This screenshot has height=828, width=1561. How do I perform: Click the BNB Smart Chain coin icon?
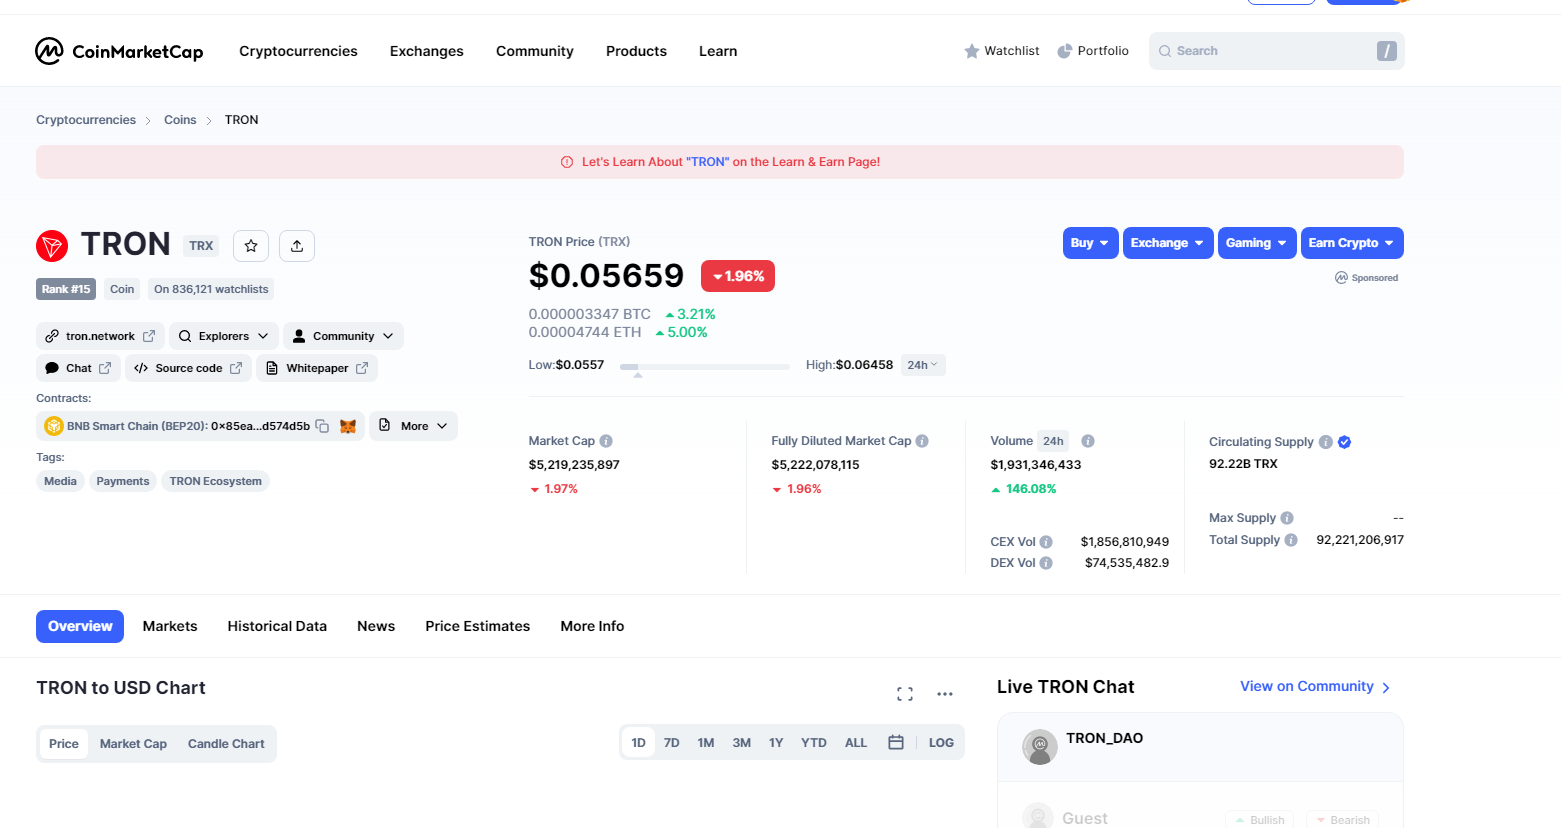[x=54, y=426]
